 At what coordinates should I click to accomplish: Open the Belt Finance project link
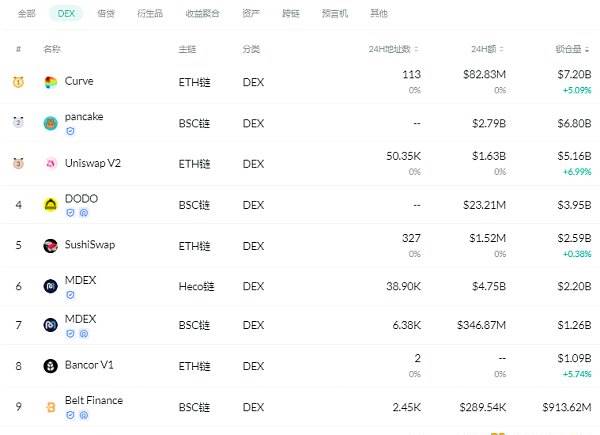click(x=93, y=400)
